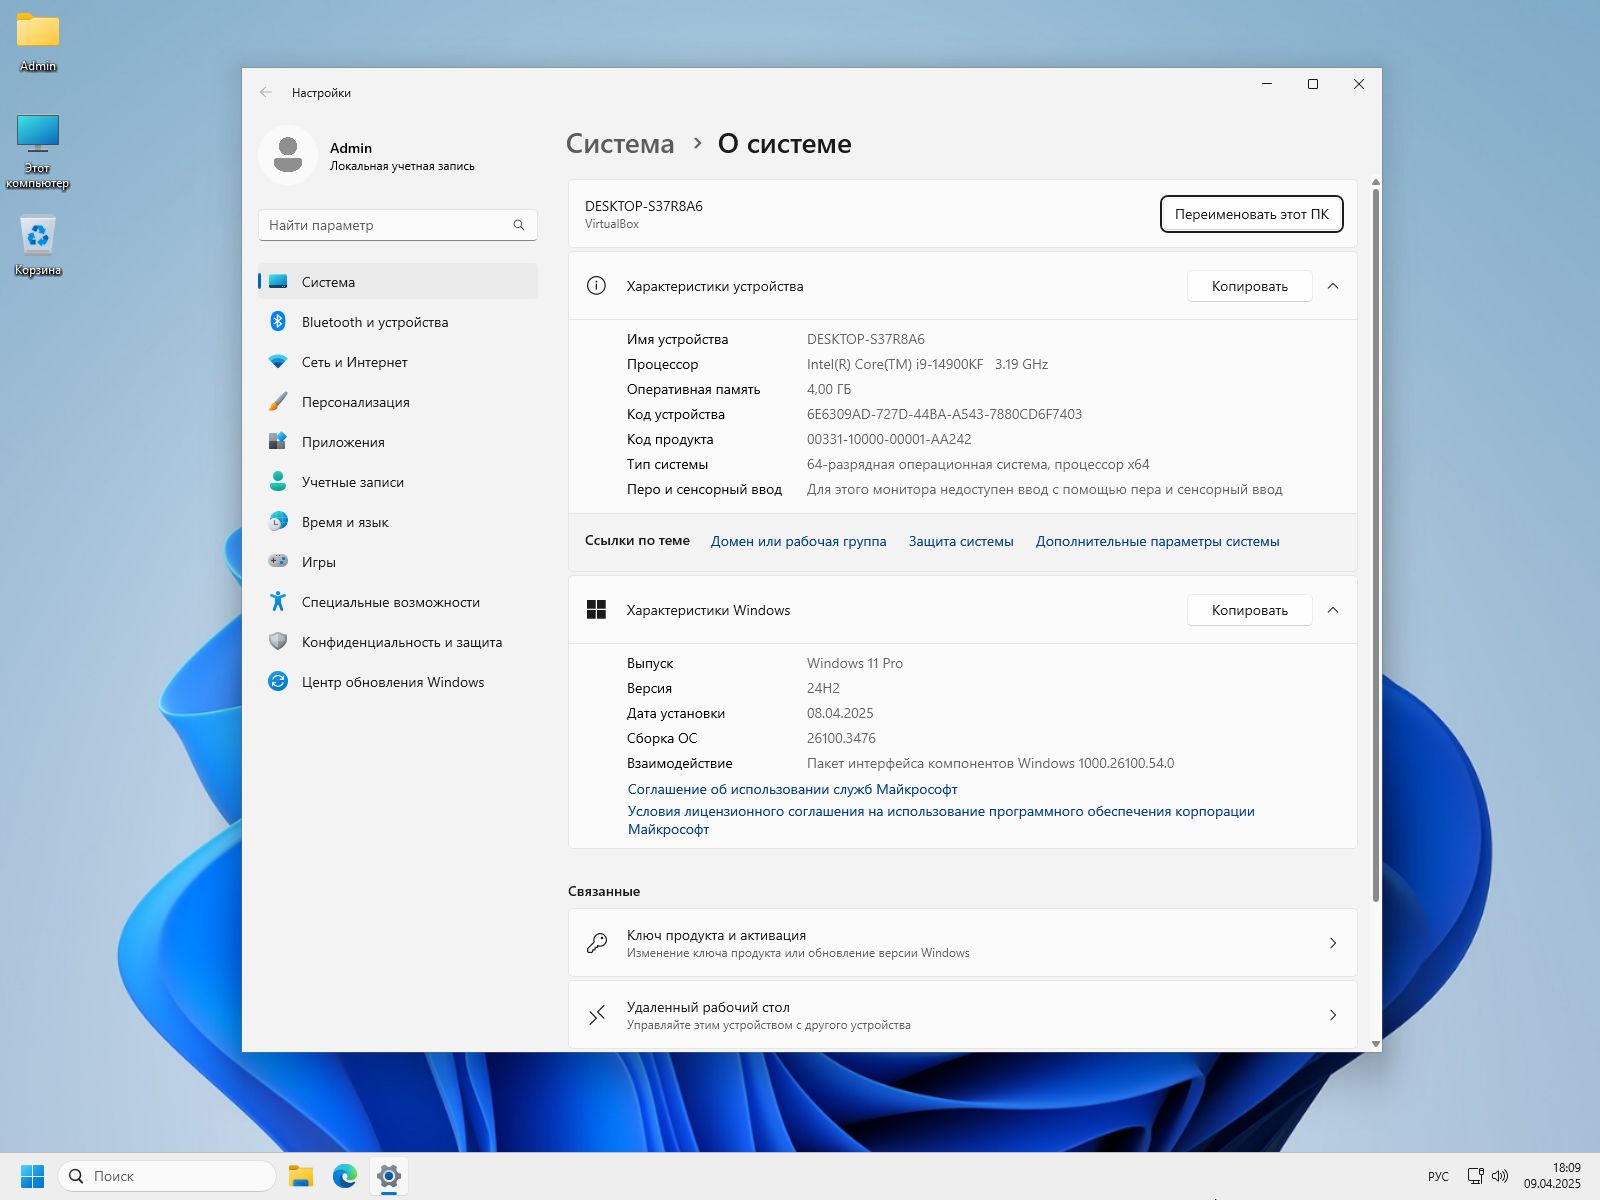Click the Admin user avatar
This screenshot has height=1200, width=1600.
[x=288, y=155]
